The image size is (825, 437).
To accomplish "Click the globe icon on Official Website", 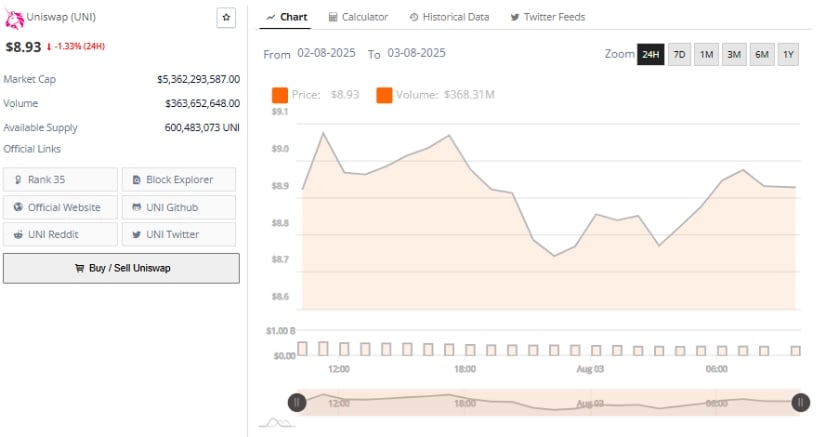I will coord(18,207).
